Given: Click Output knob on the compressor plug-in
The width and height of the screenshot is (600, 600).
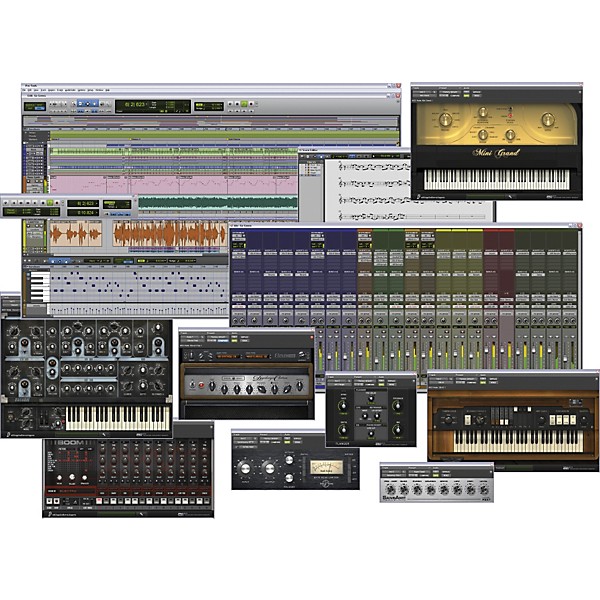Looking at the screenshot, I should pyautogui.click(x=270, y=468).
